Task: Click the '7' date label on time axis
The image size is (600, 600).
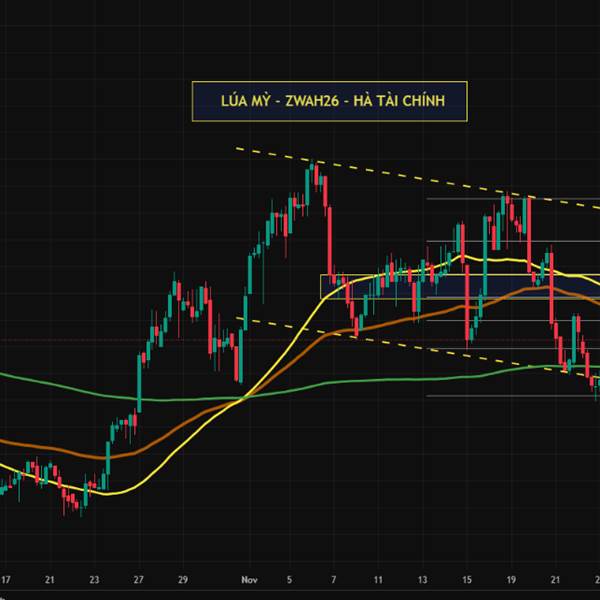Action: [x=334, y=580]
